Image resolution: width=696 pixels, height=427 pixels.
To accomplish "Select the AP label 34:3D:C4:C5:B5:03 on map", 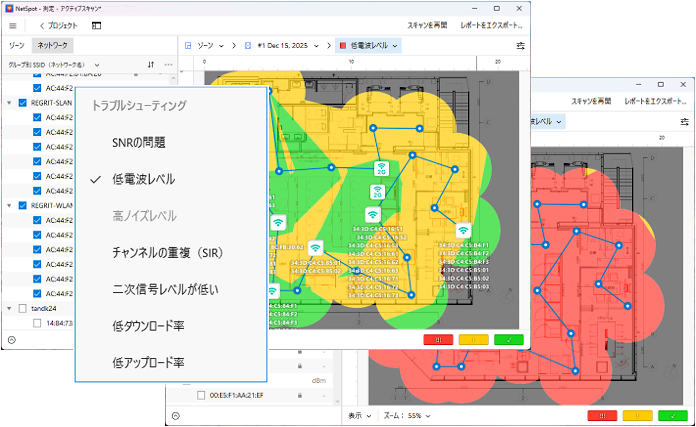I will 464,287.
